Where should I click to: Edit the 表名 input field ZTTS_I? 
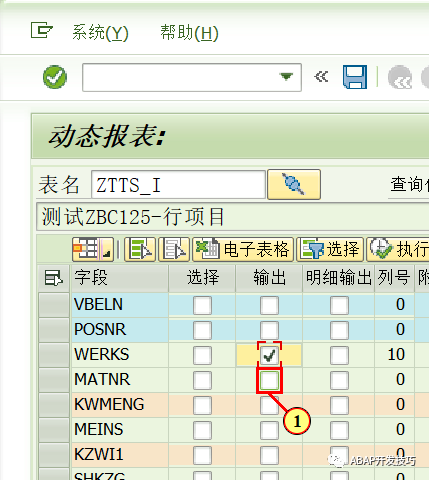click(x=178, y=184)
